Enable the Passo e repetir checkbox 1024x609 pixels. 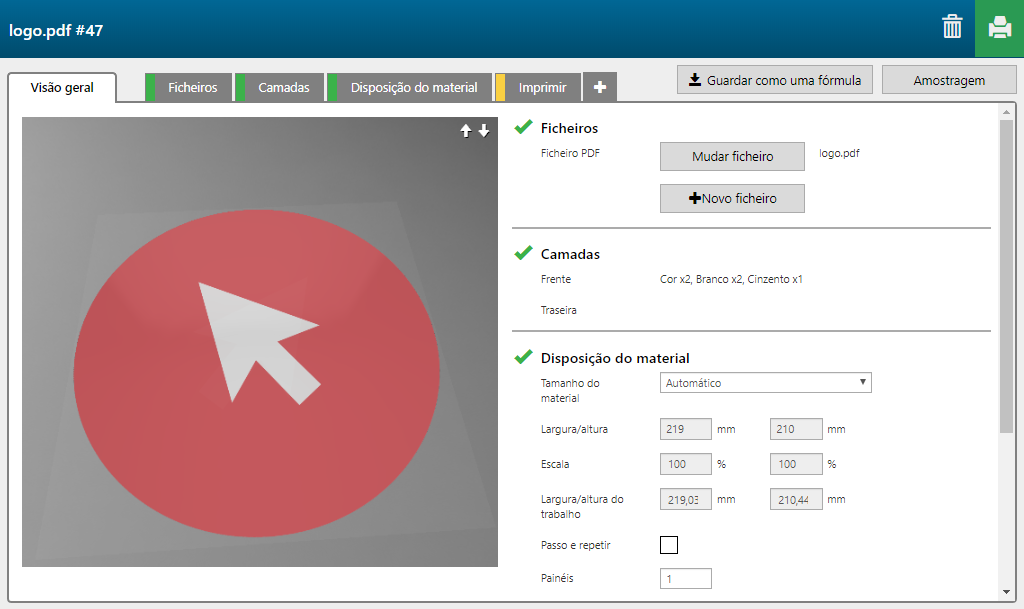[669, 545]
